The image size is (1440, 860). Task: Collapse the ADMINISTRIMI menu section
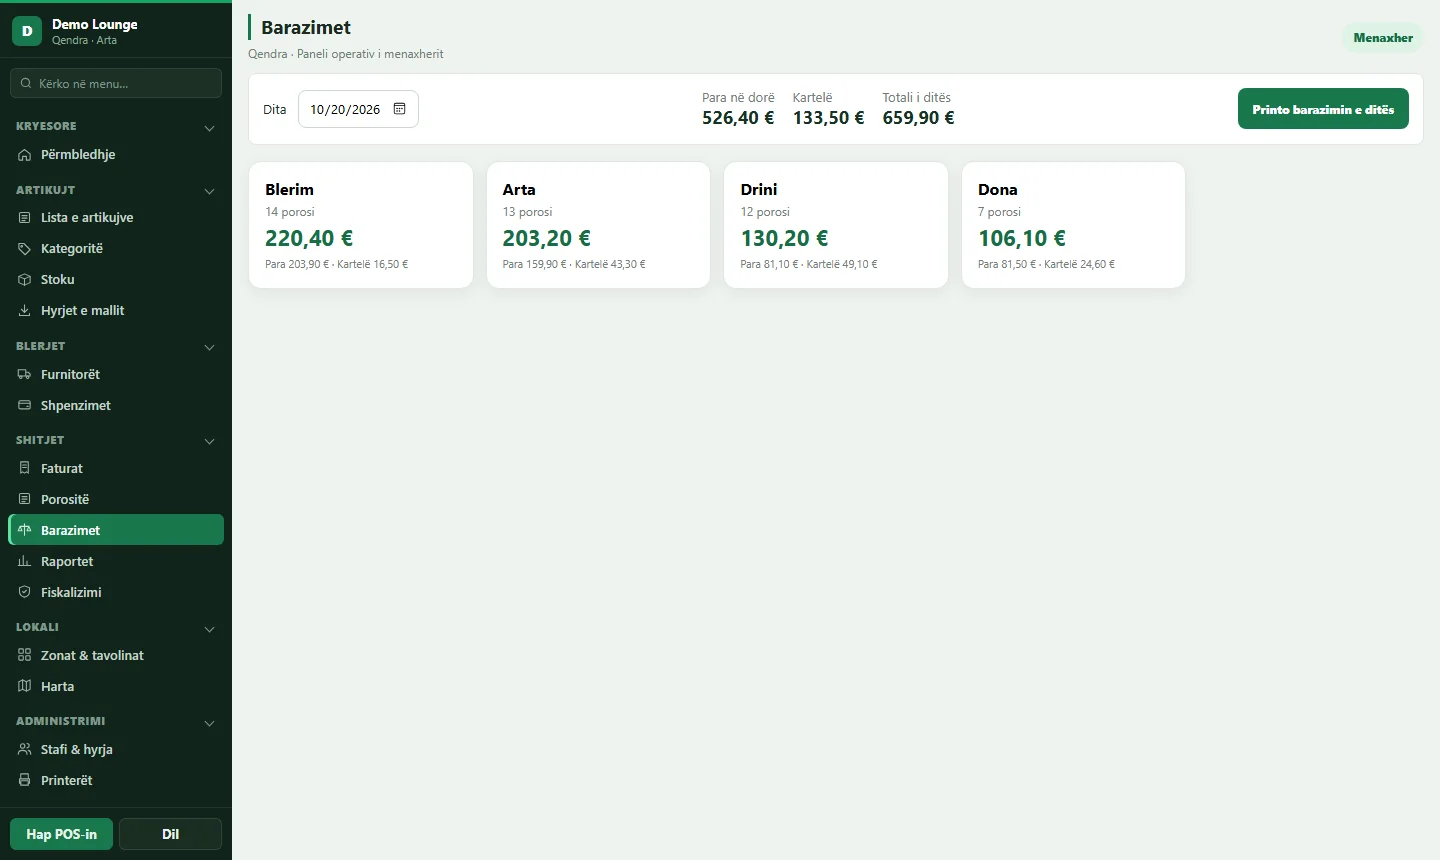(x=209, y=723)
